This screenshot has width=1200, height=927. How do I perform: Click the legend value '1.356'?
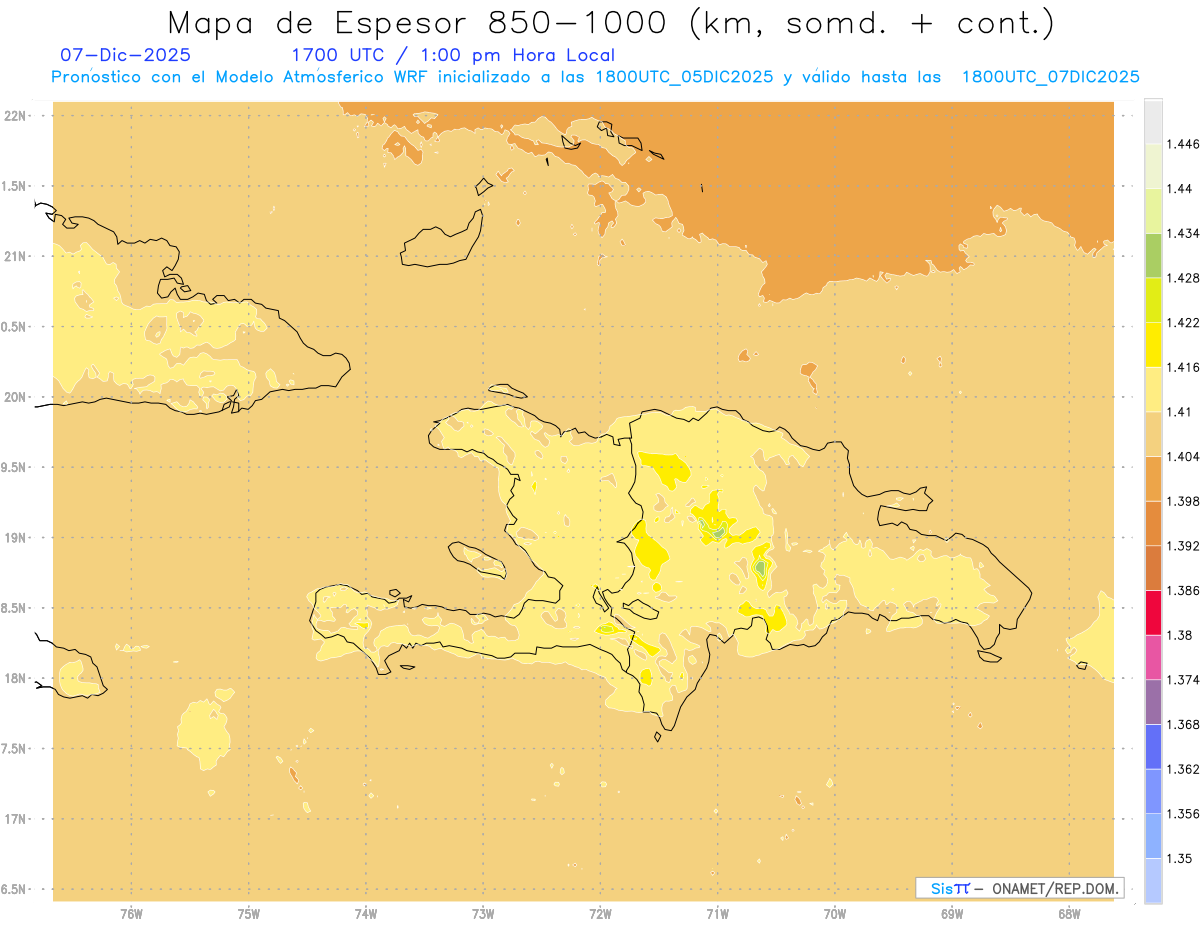coord(1183,814)
